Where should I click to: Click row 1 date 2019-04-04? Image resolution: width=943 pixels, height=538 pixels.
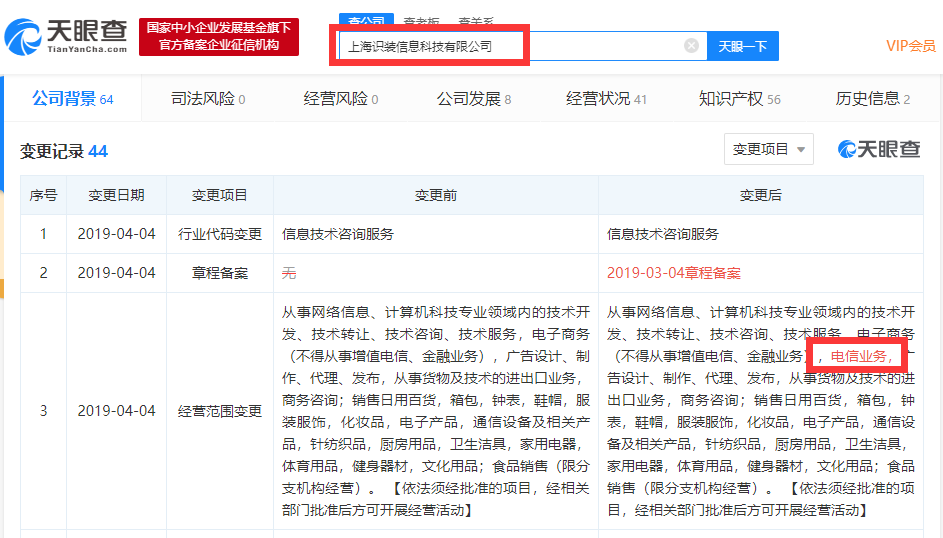pyautogui.click(x=116, y=234)
